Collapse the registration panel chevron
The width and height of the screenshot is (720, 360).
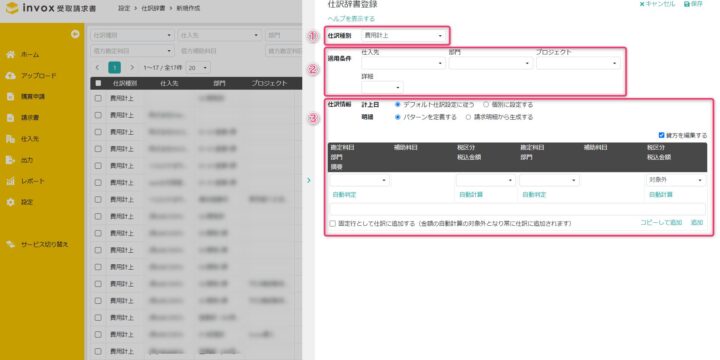pyautogui.click(x=309, y=180)
